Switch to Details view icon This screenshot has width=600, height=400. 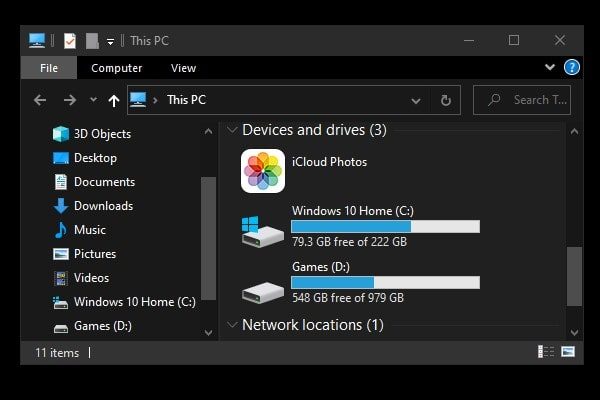pyautogui.click(x=546, y=351)
